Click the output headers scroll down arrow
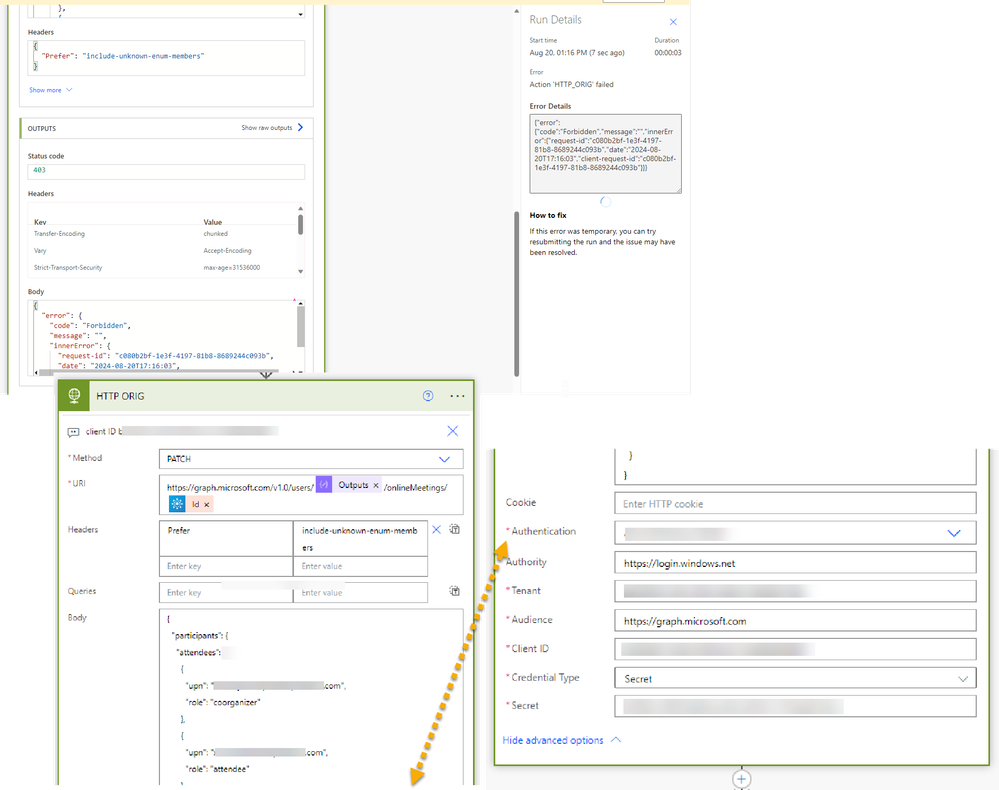 (x=301, y=271)
